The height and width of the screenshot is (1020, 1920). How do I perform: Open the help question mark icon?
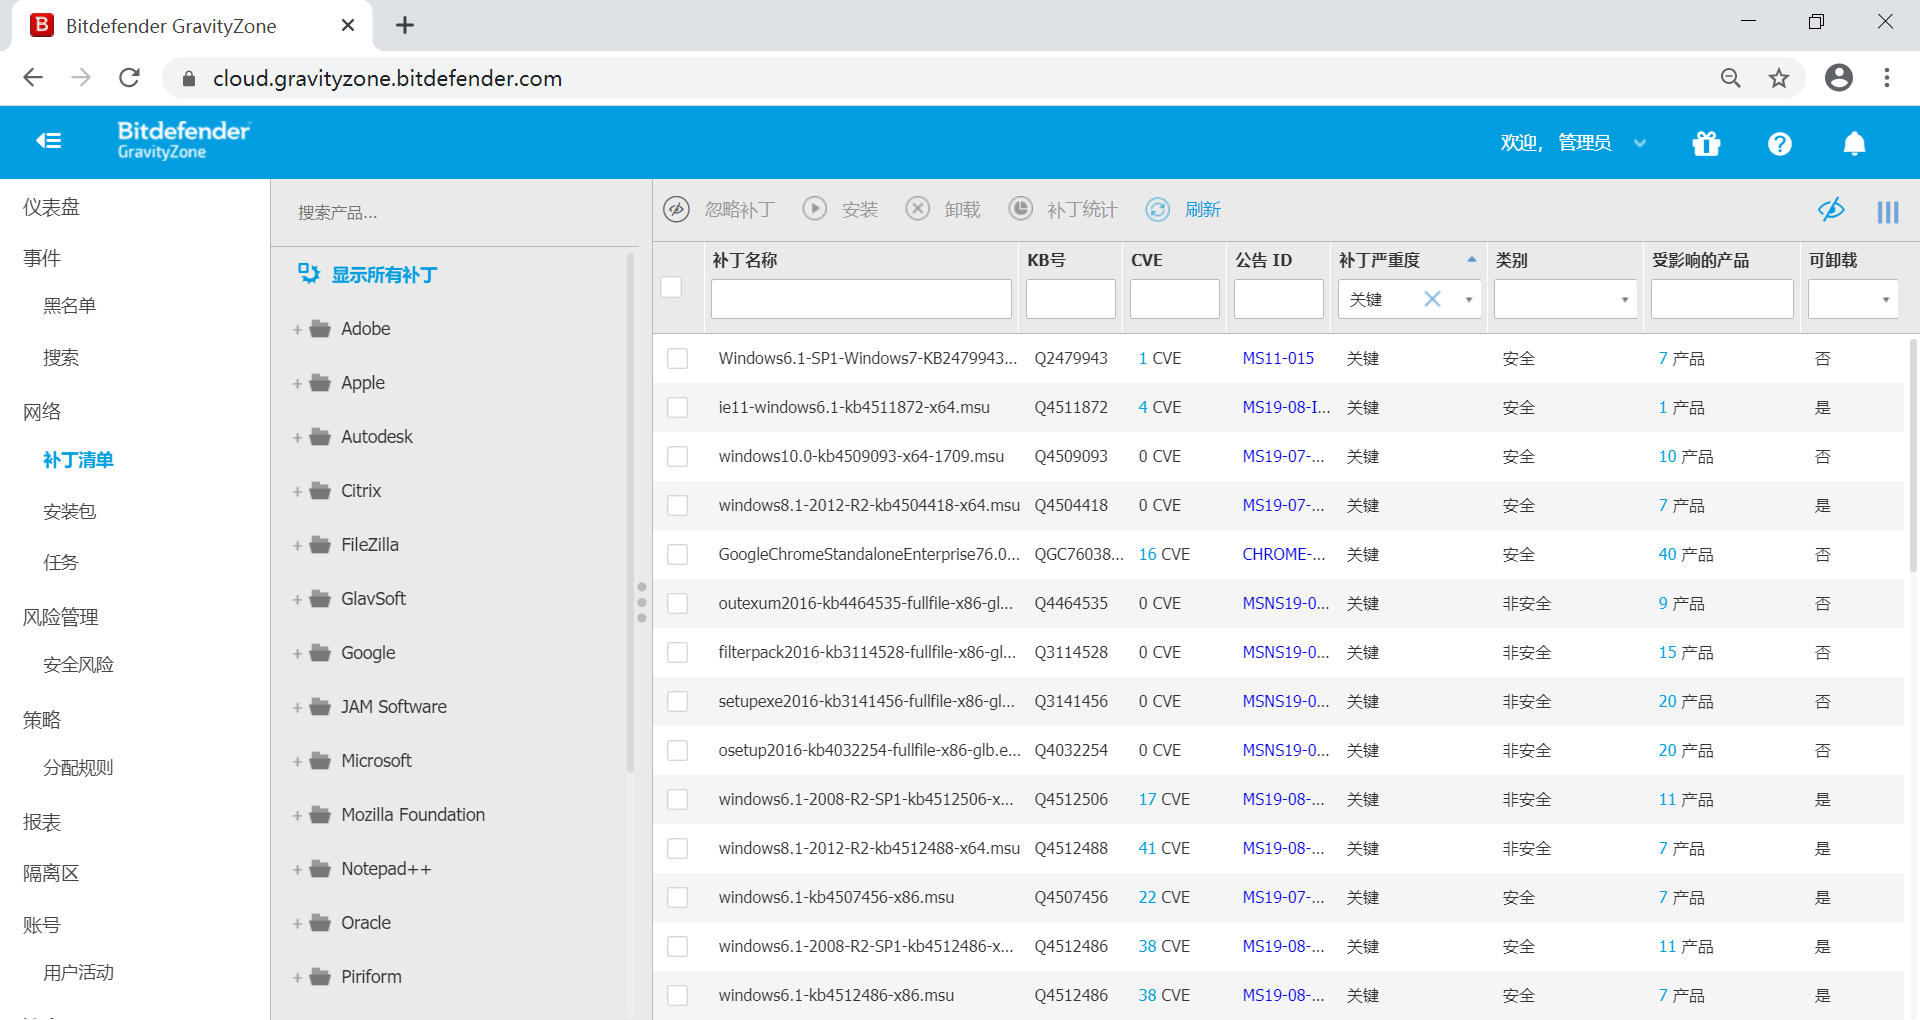1779,144
